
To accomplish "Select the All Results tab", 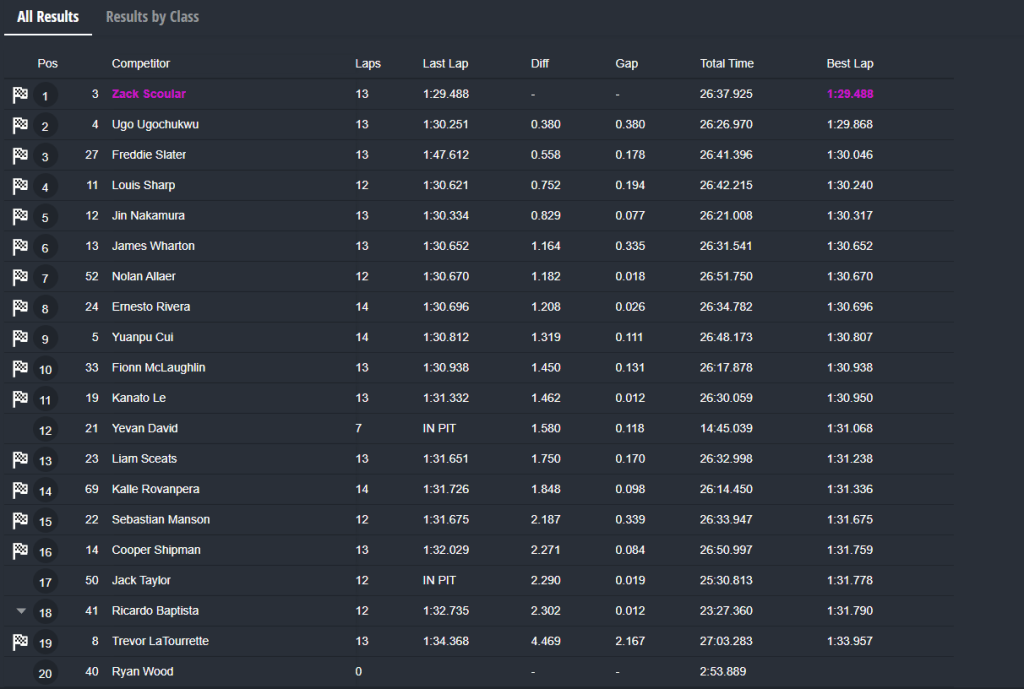I will [48, 17].
